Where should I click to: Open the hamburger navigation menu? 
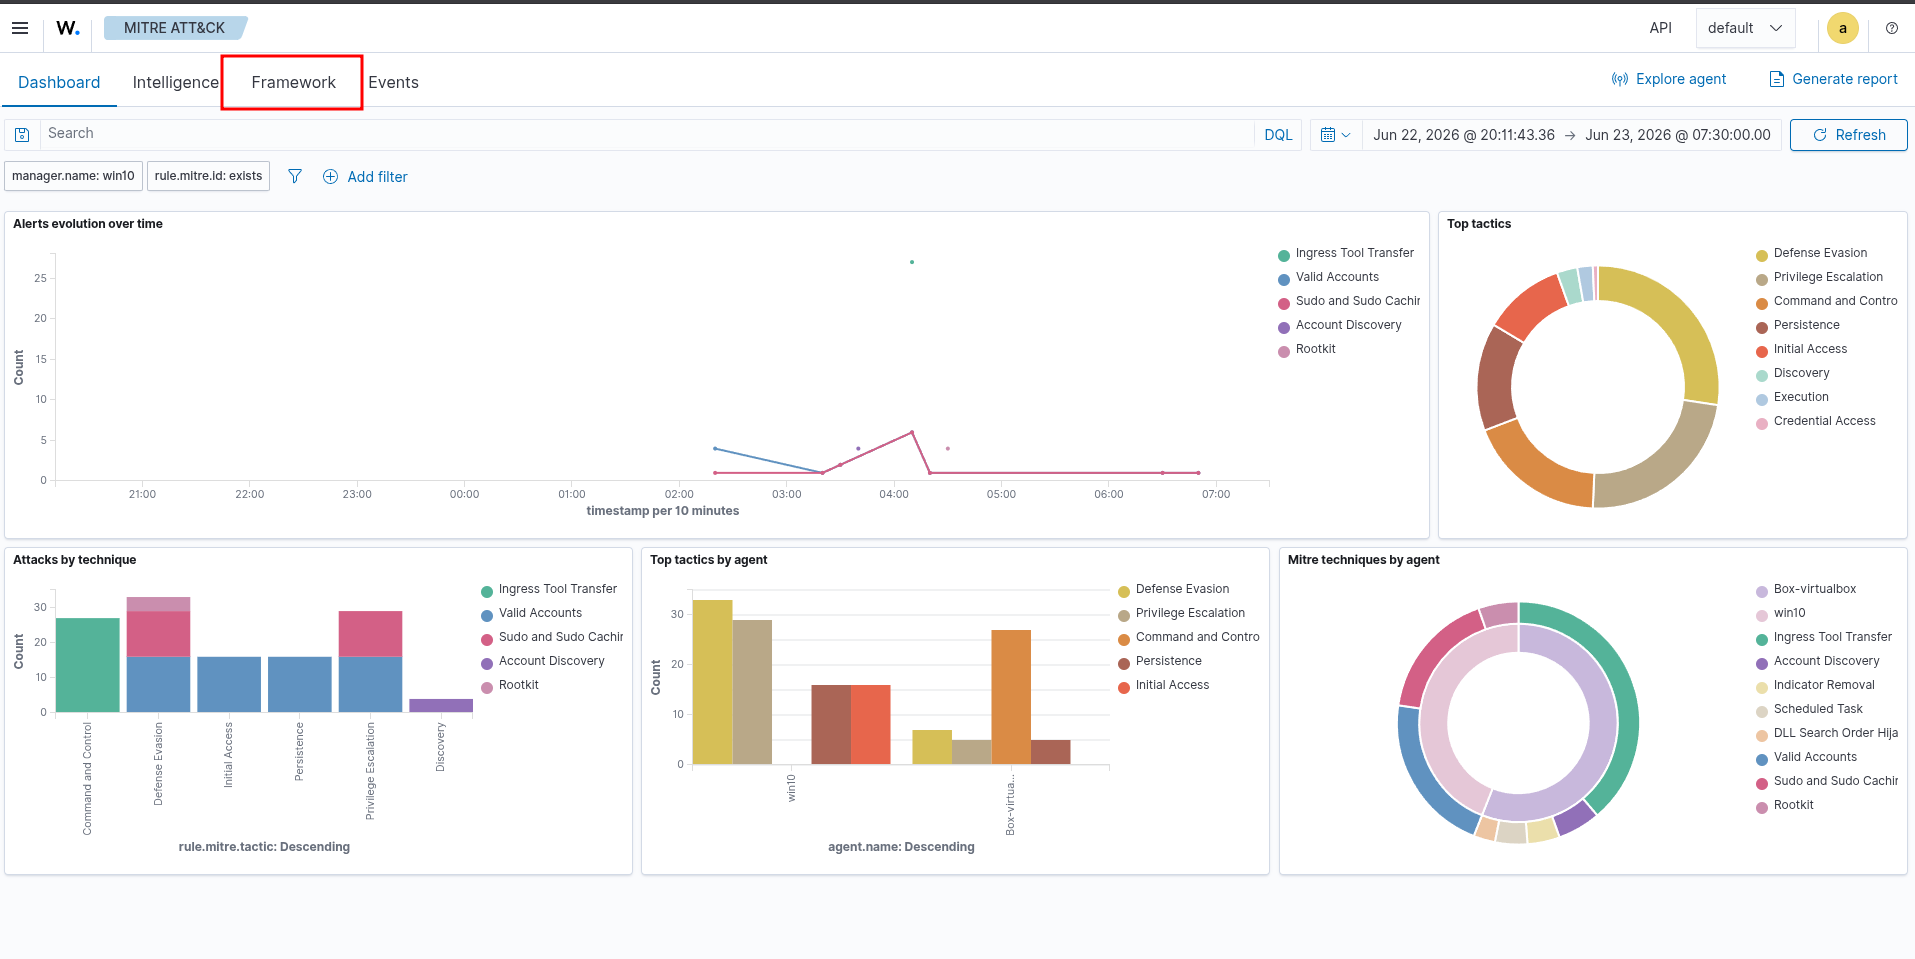[x=20, y=28]
